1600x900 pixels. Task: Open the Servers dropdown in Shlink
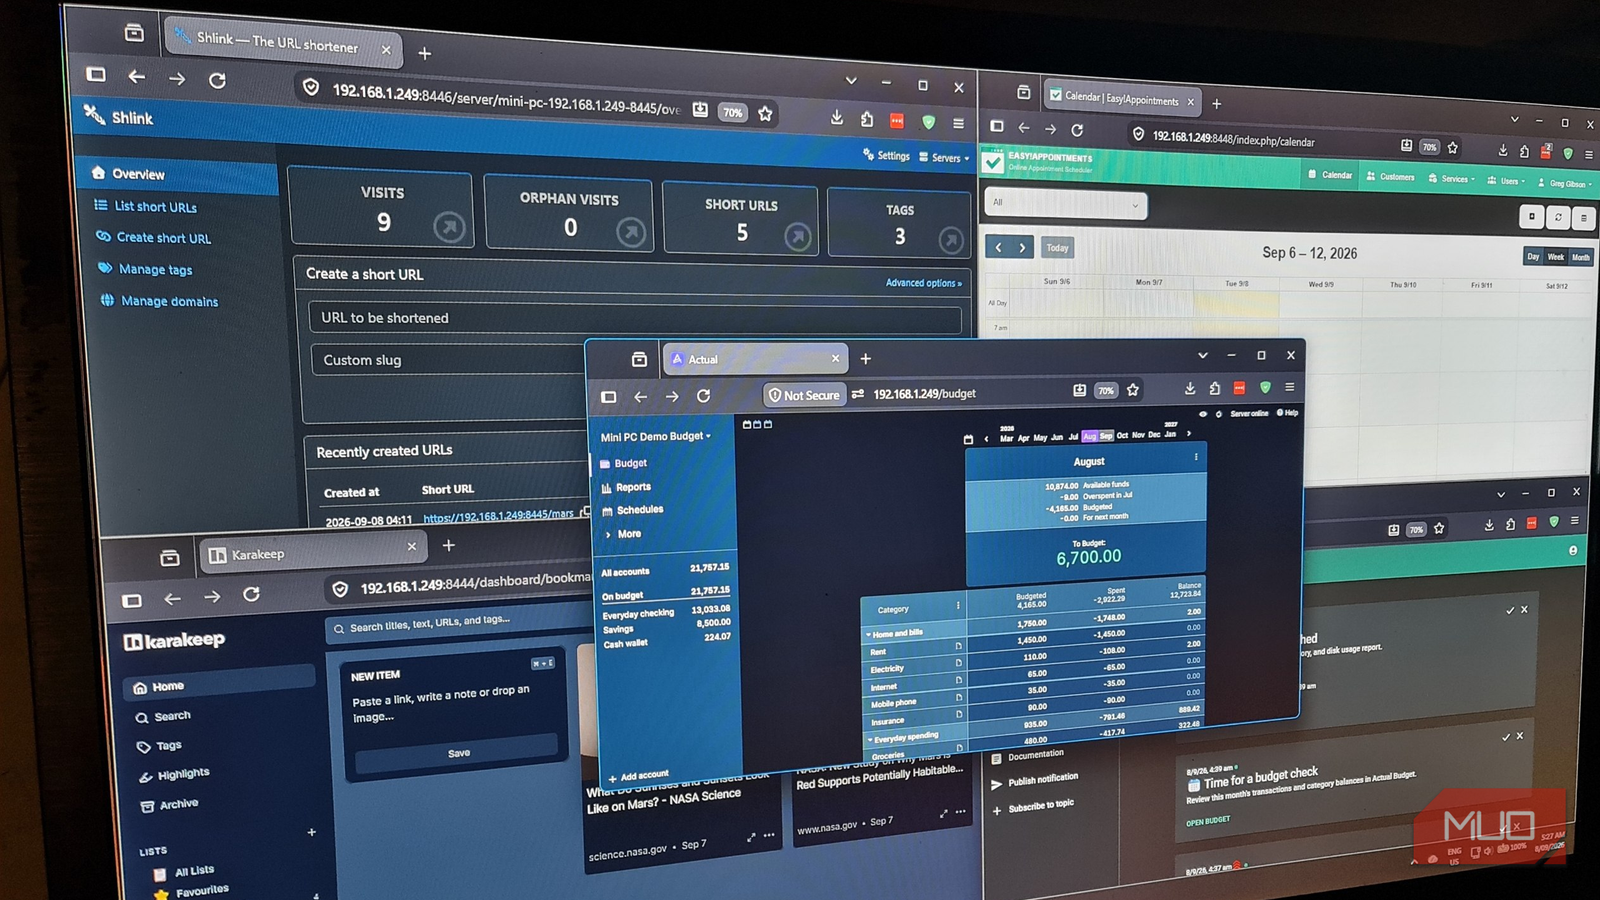tap(944, 158)
